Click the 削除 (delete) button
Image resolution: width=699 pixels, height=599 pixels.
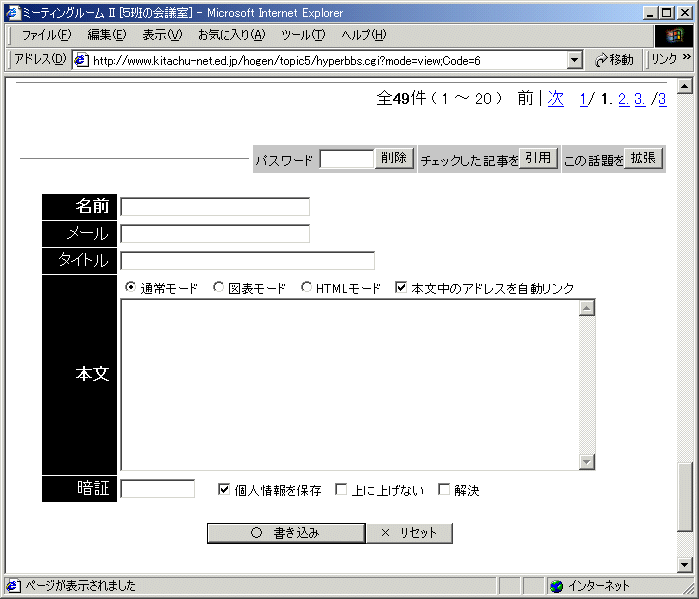click(394, 158)
